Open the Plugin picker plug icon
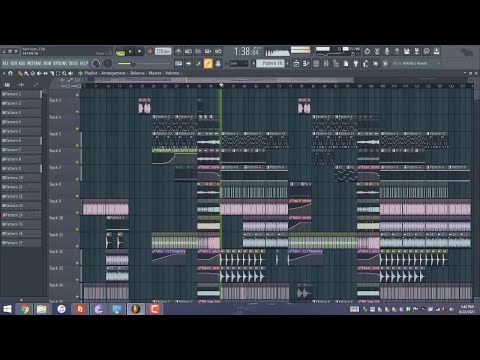The image size is (480, 360). (x=356, y=63)
